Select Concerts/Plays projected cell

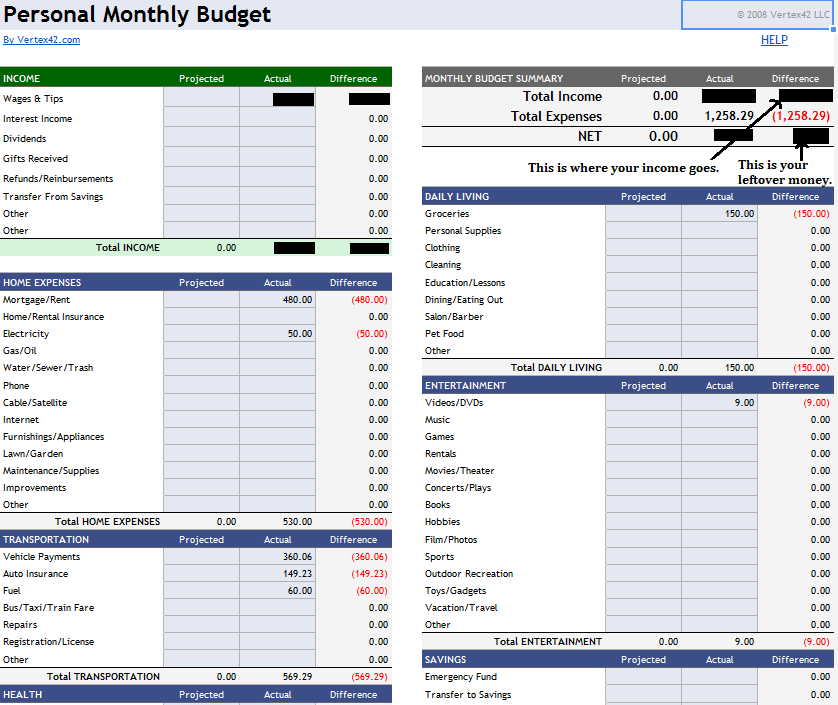pyautogui.click(x=643, y=488)
